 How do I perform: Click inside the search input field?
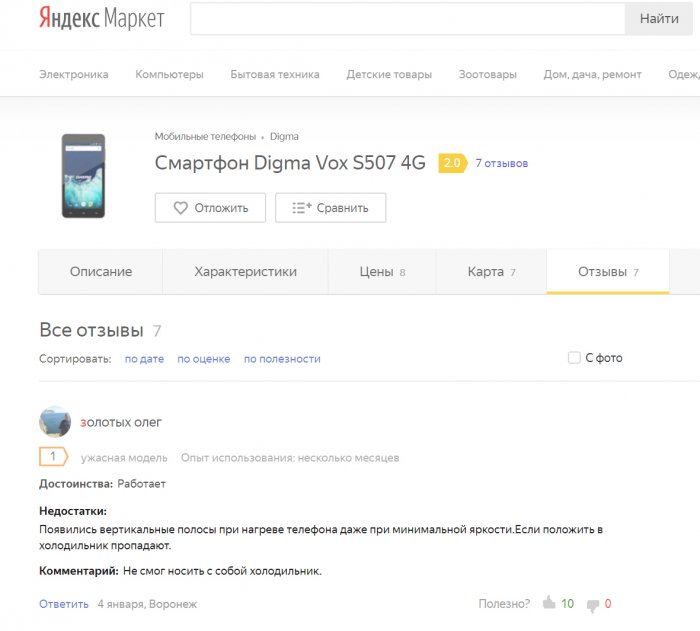(408, 18)
